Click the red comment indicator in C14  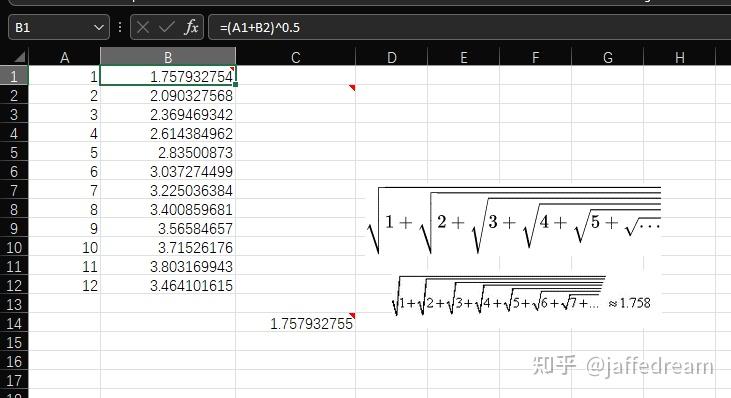click(x=352, y=316)
